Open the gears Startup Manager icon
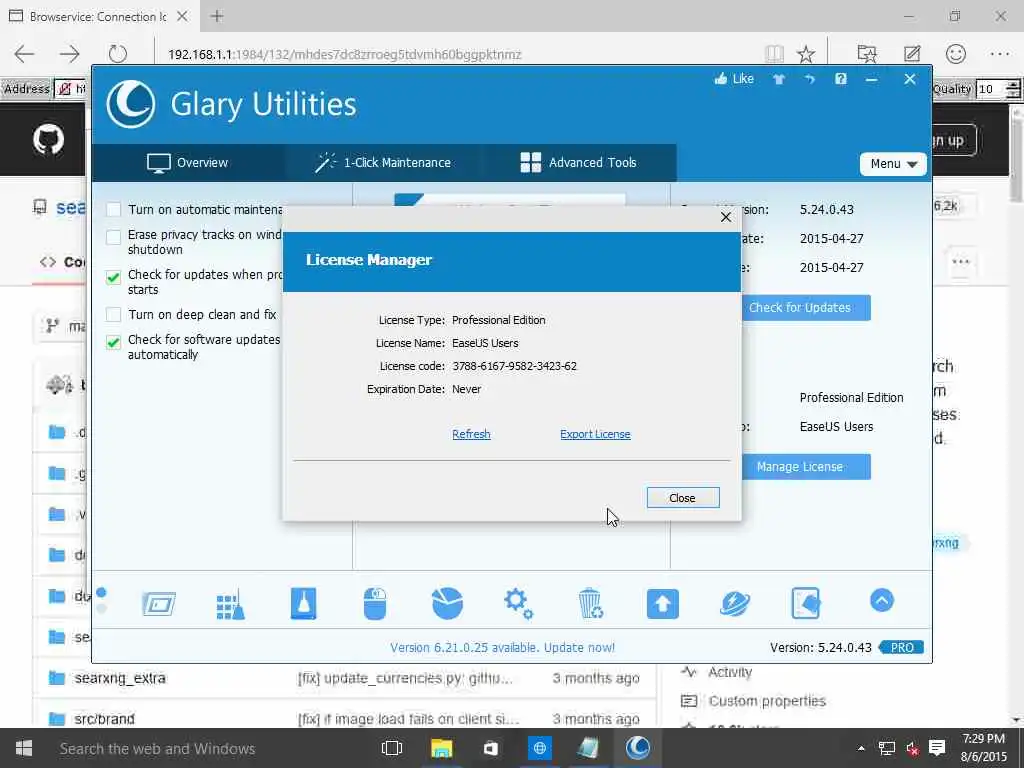The height and width of the screenshot is (768, 1024). [x=519, y=603]
